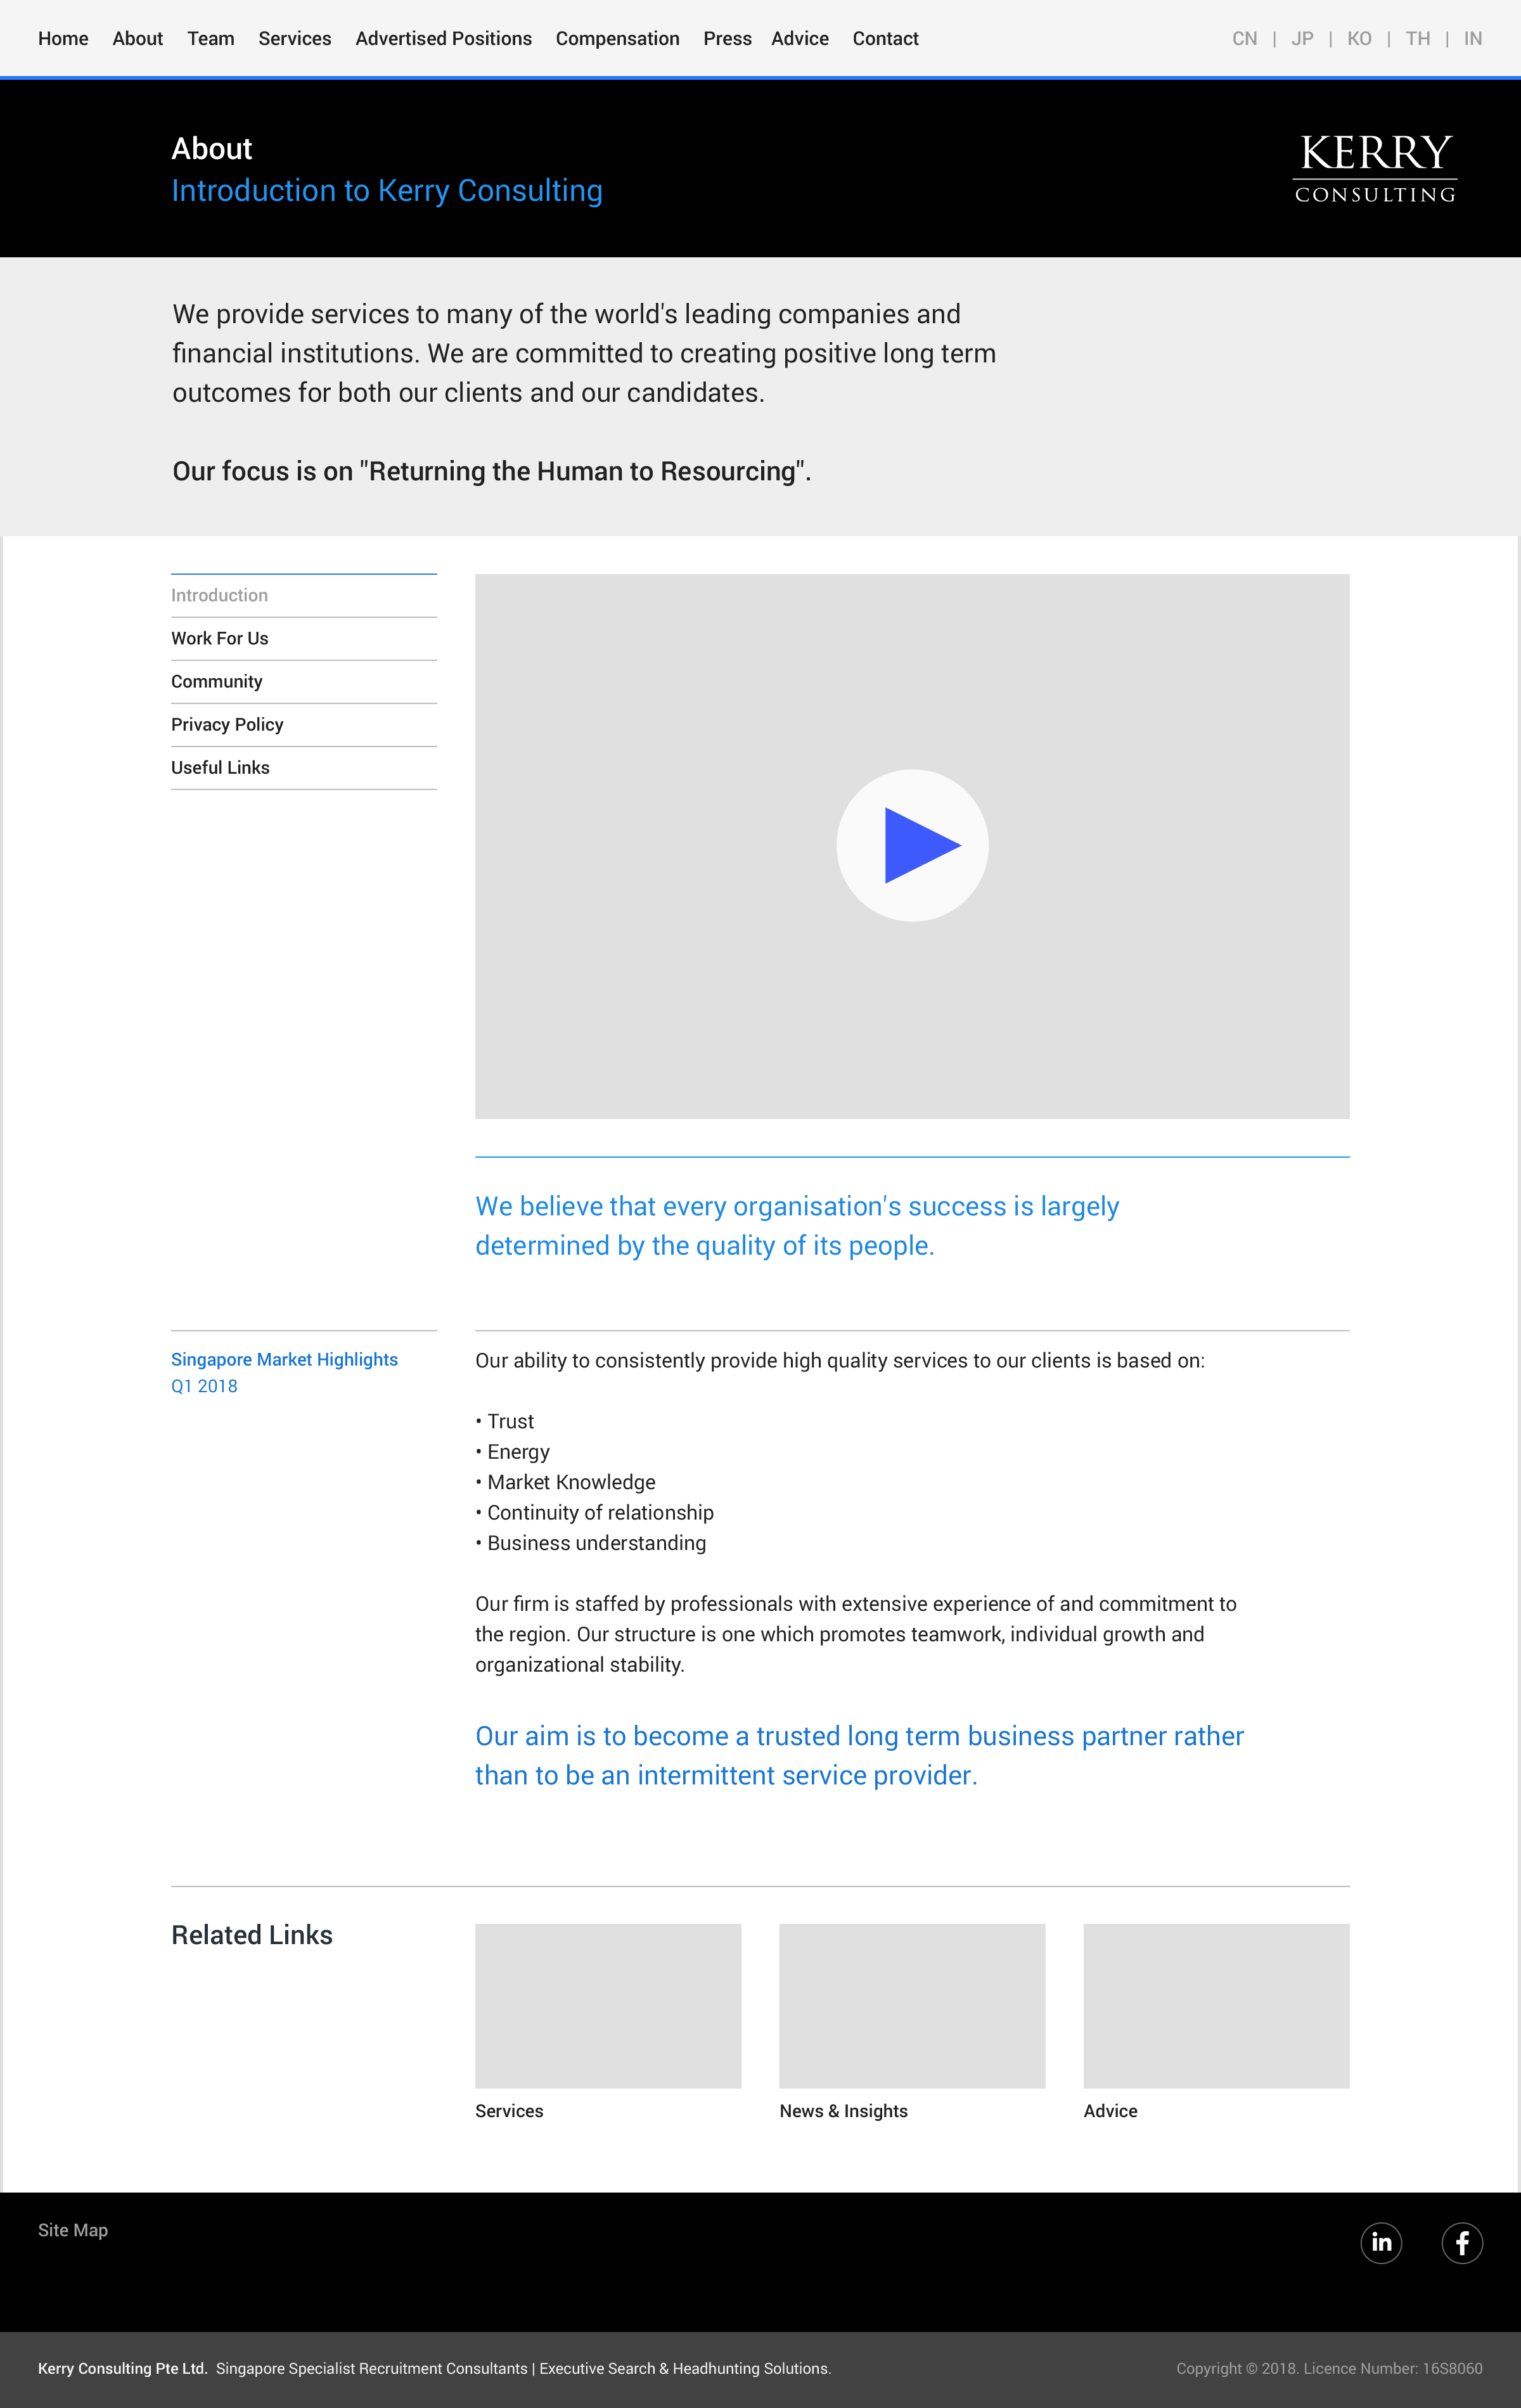The image size is (1521, 2408).
Task: Go to Home in the top navigation
Action: pos(63,39)
